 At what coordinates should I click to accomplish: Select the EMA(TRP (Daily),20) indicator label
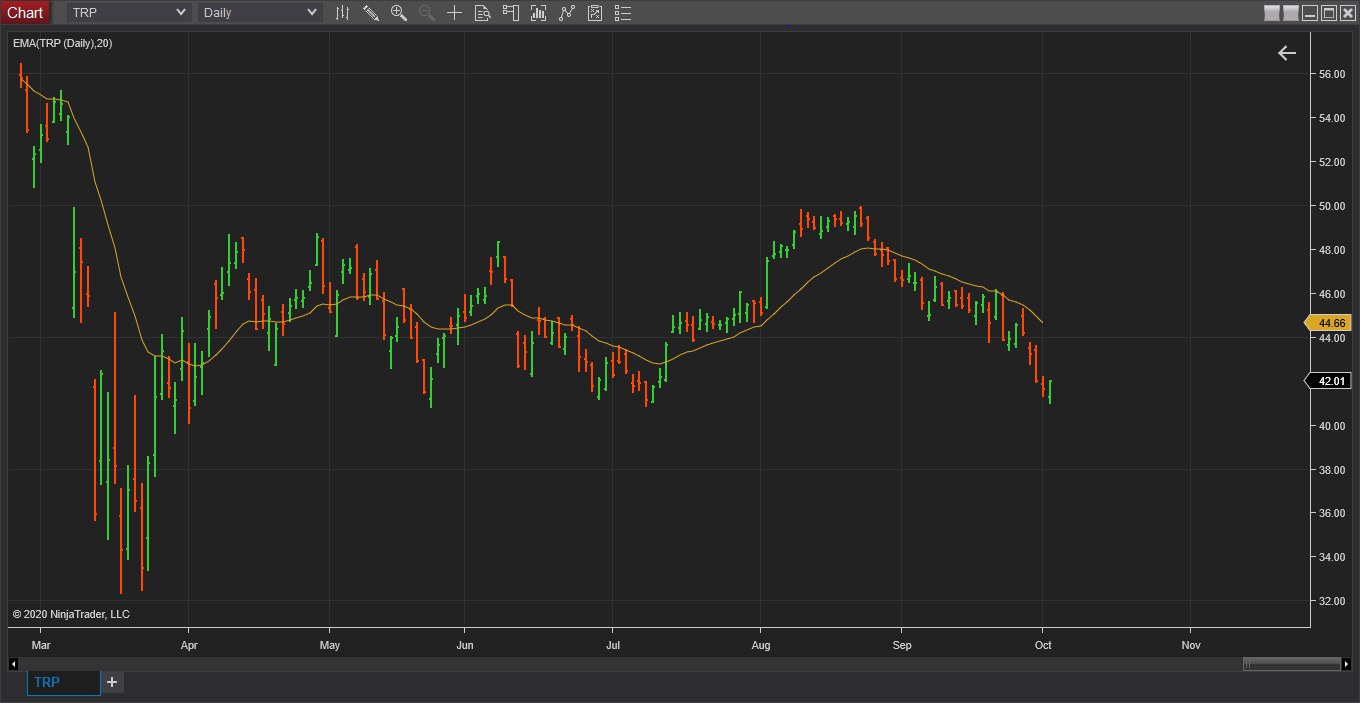(62, 43)
